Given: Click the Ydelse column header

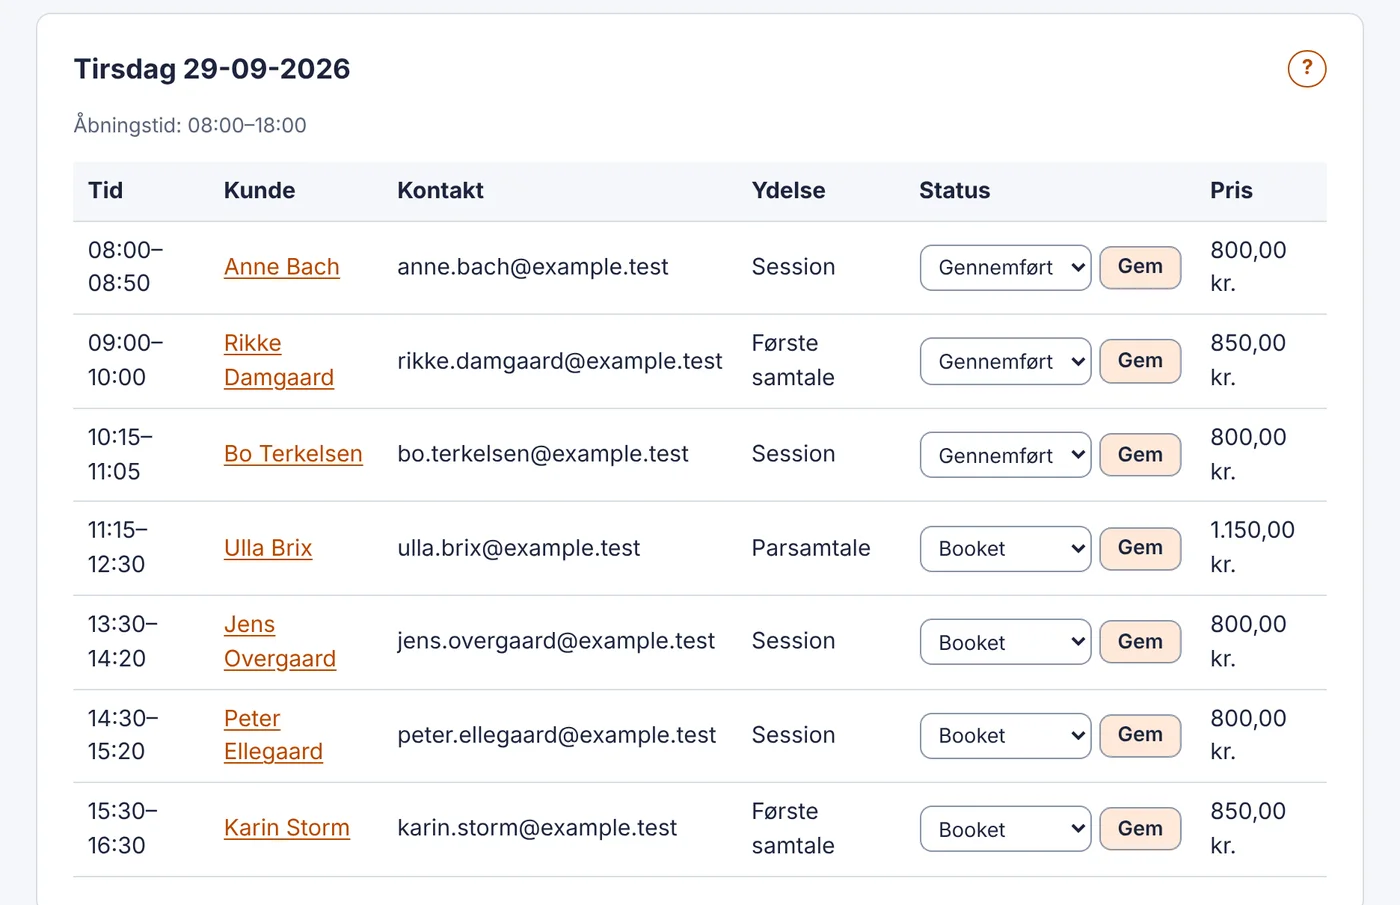Looking at the screenshot, I should (789, 191).
